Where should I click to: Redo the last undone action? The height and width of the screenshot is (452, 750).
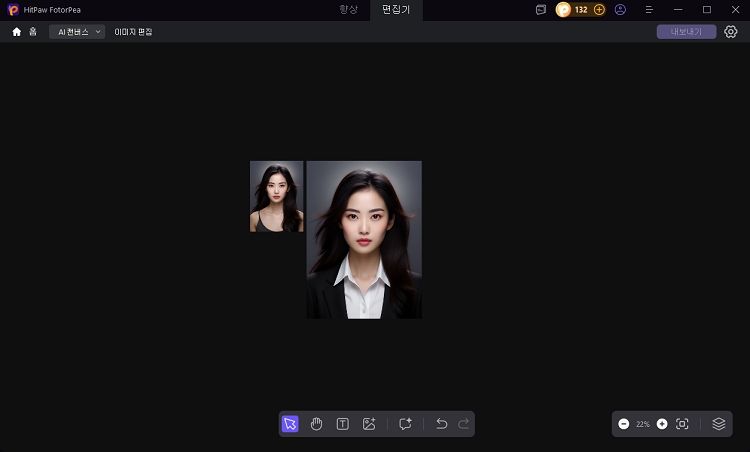pyautogui.click(x=463, y=424)
